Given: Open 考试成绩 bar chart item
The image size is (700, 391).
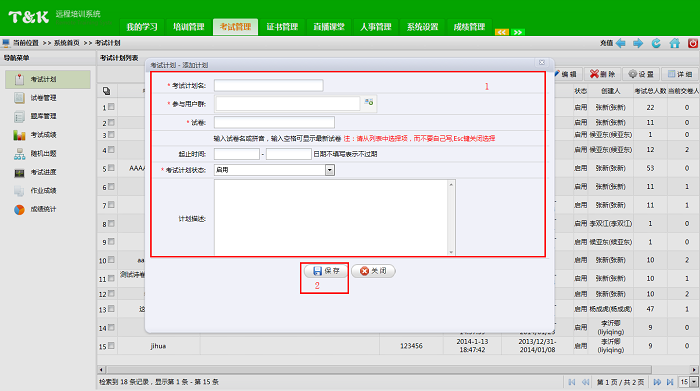Looking at the screenshot, I should click(x=43, y=135).
